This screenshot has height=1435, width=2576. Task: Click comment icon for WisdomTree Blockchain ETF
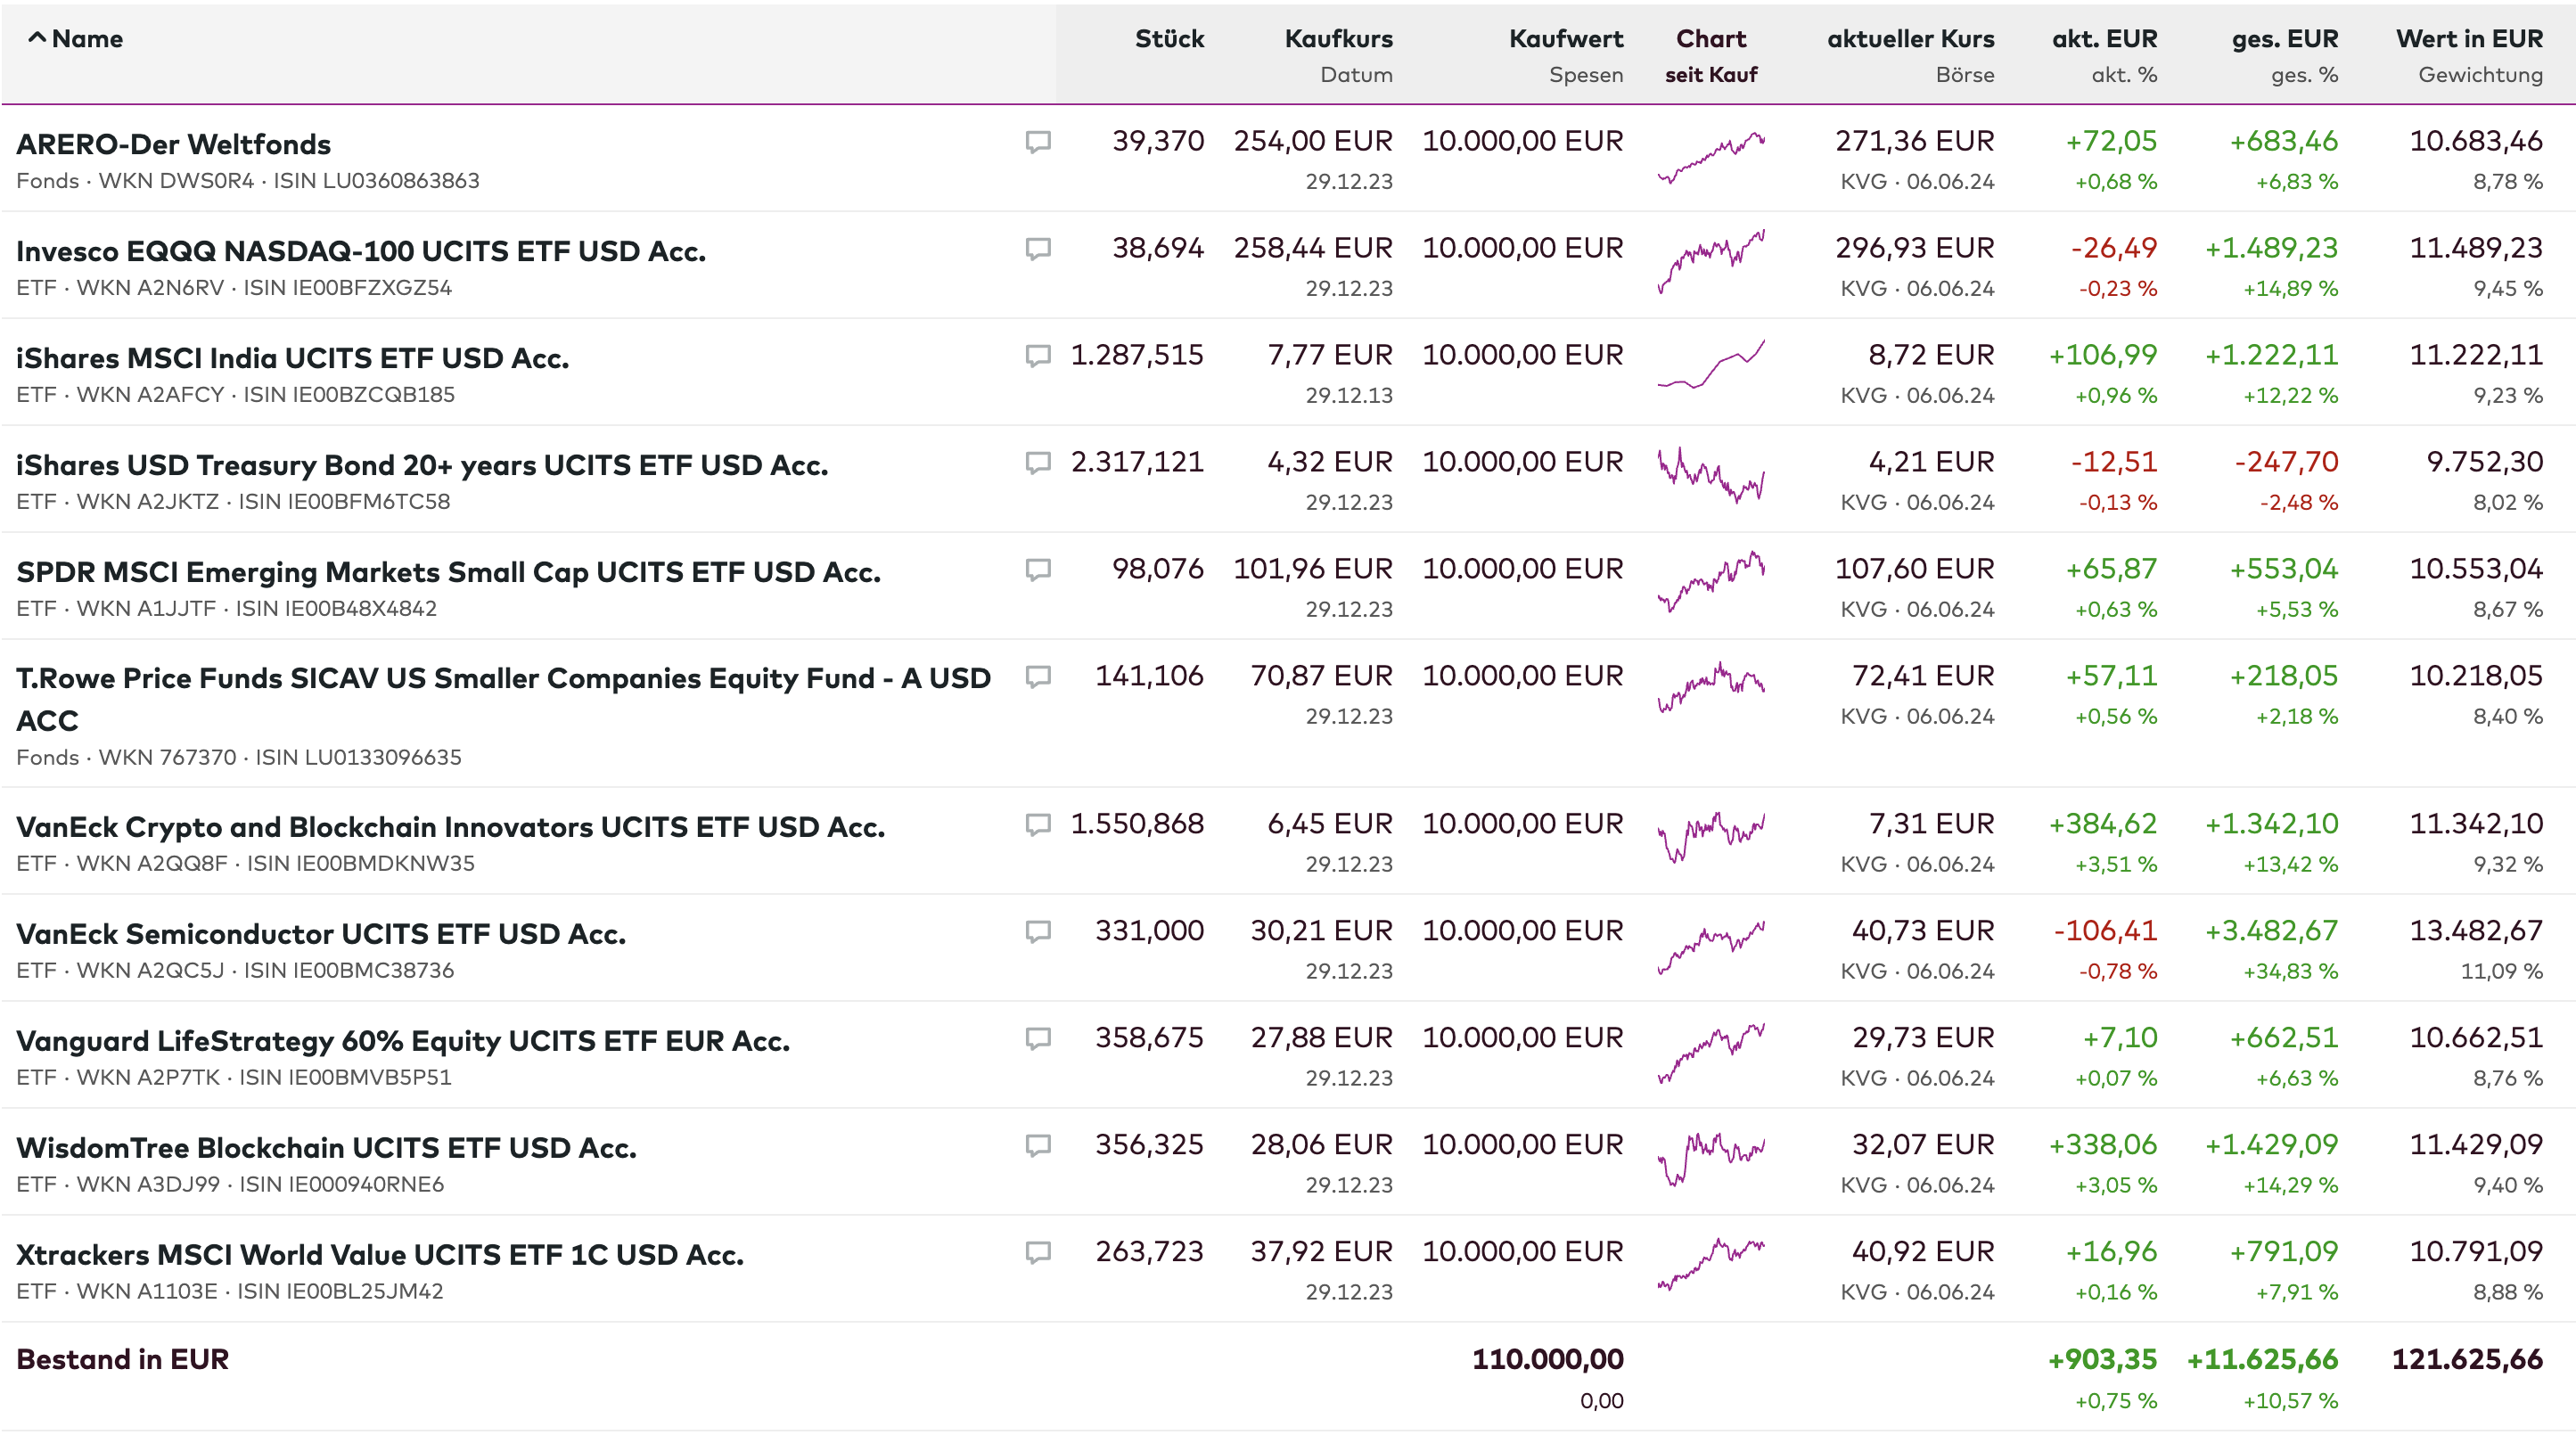tap(1038, 1146)
